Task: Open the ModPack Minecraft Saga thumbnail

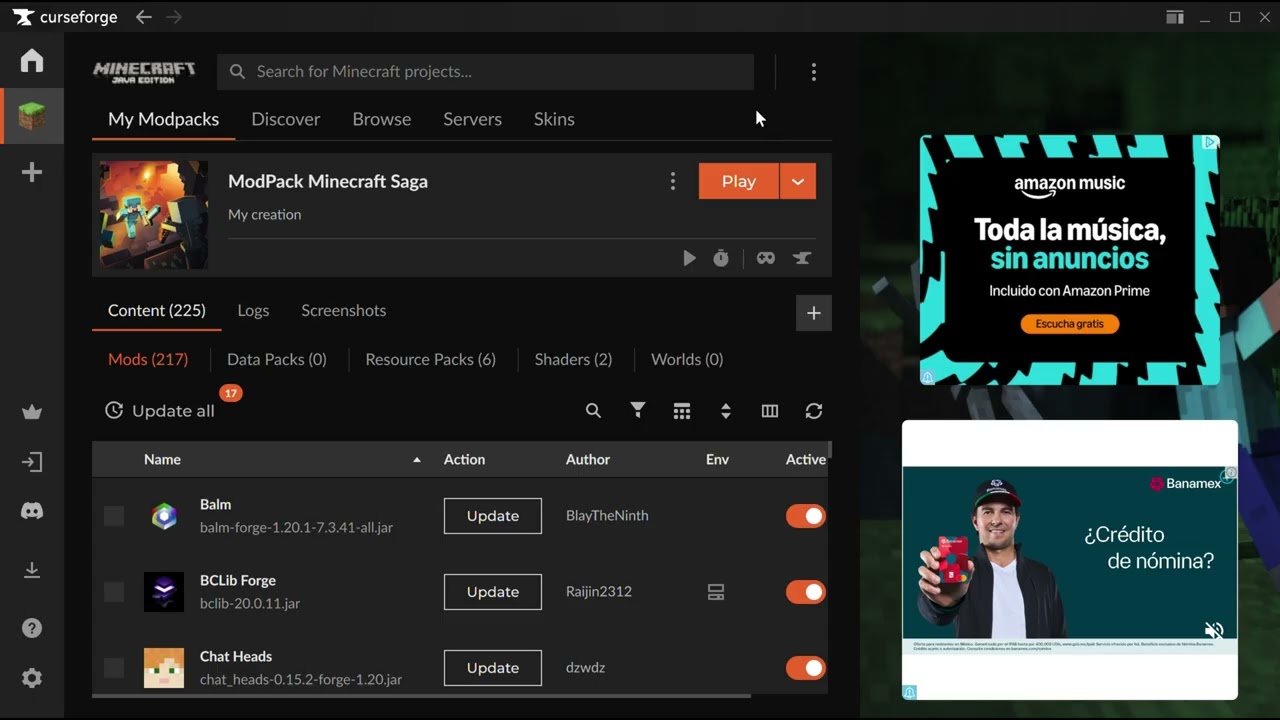Action: pyautogui.click(x=154, y=215)
